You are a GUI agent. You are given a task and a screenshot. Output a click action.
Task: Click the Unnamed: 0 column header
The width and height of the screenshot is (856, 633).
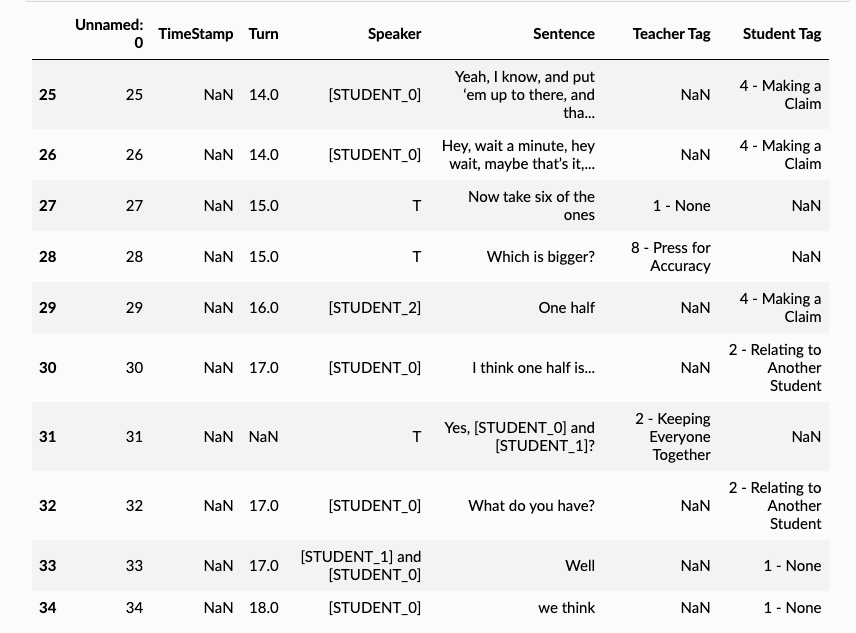tap(109, 33)
